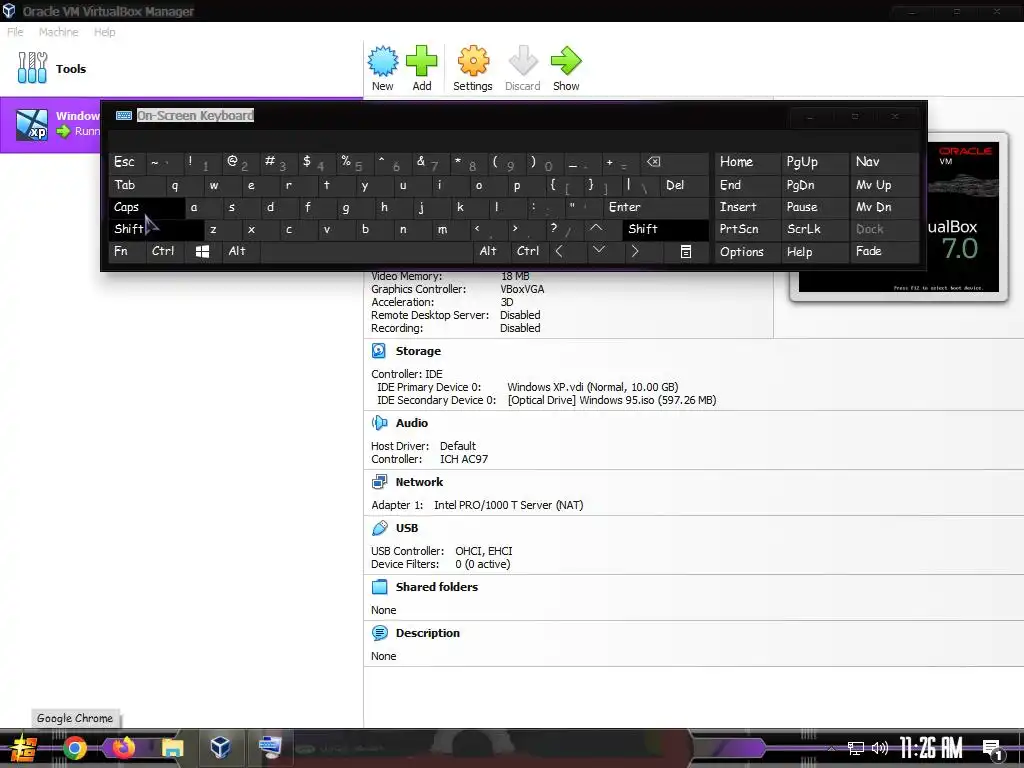Click the Network section icon
The height and width of the screenshot is (768, 1024).
(x=379, y=482)
